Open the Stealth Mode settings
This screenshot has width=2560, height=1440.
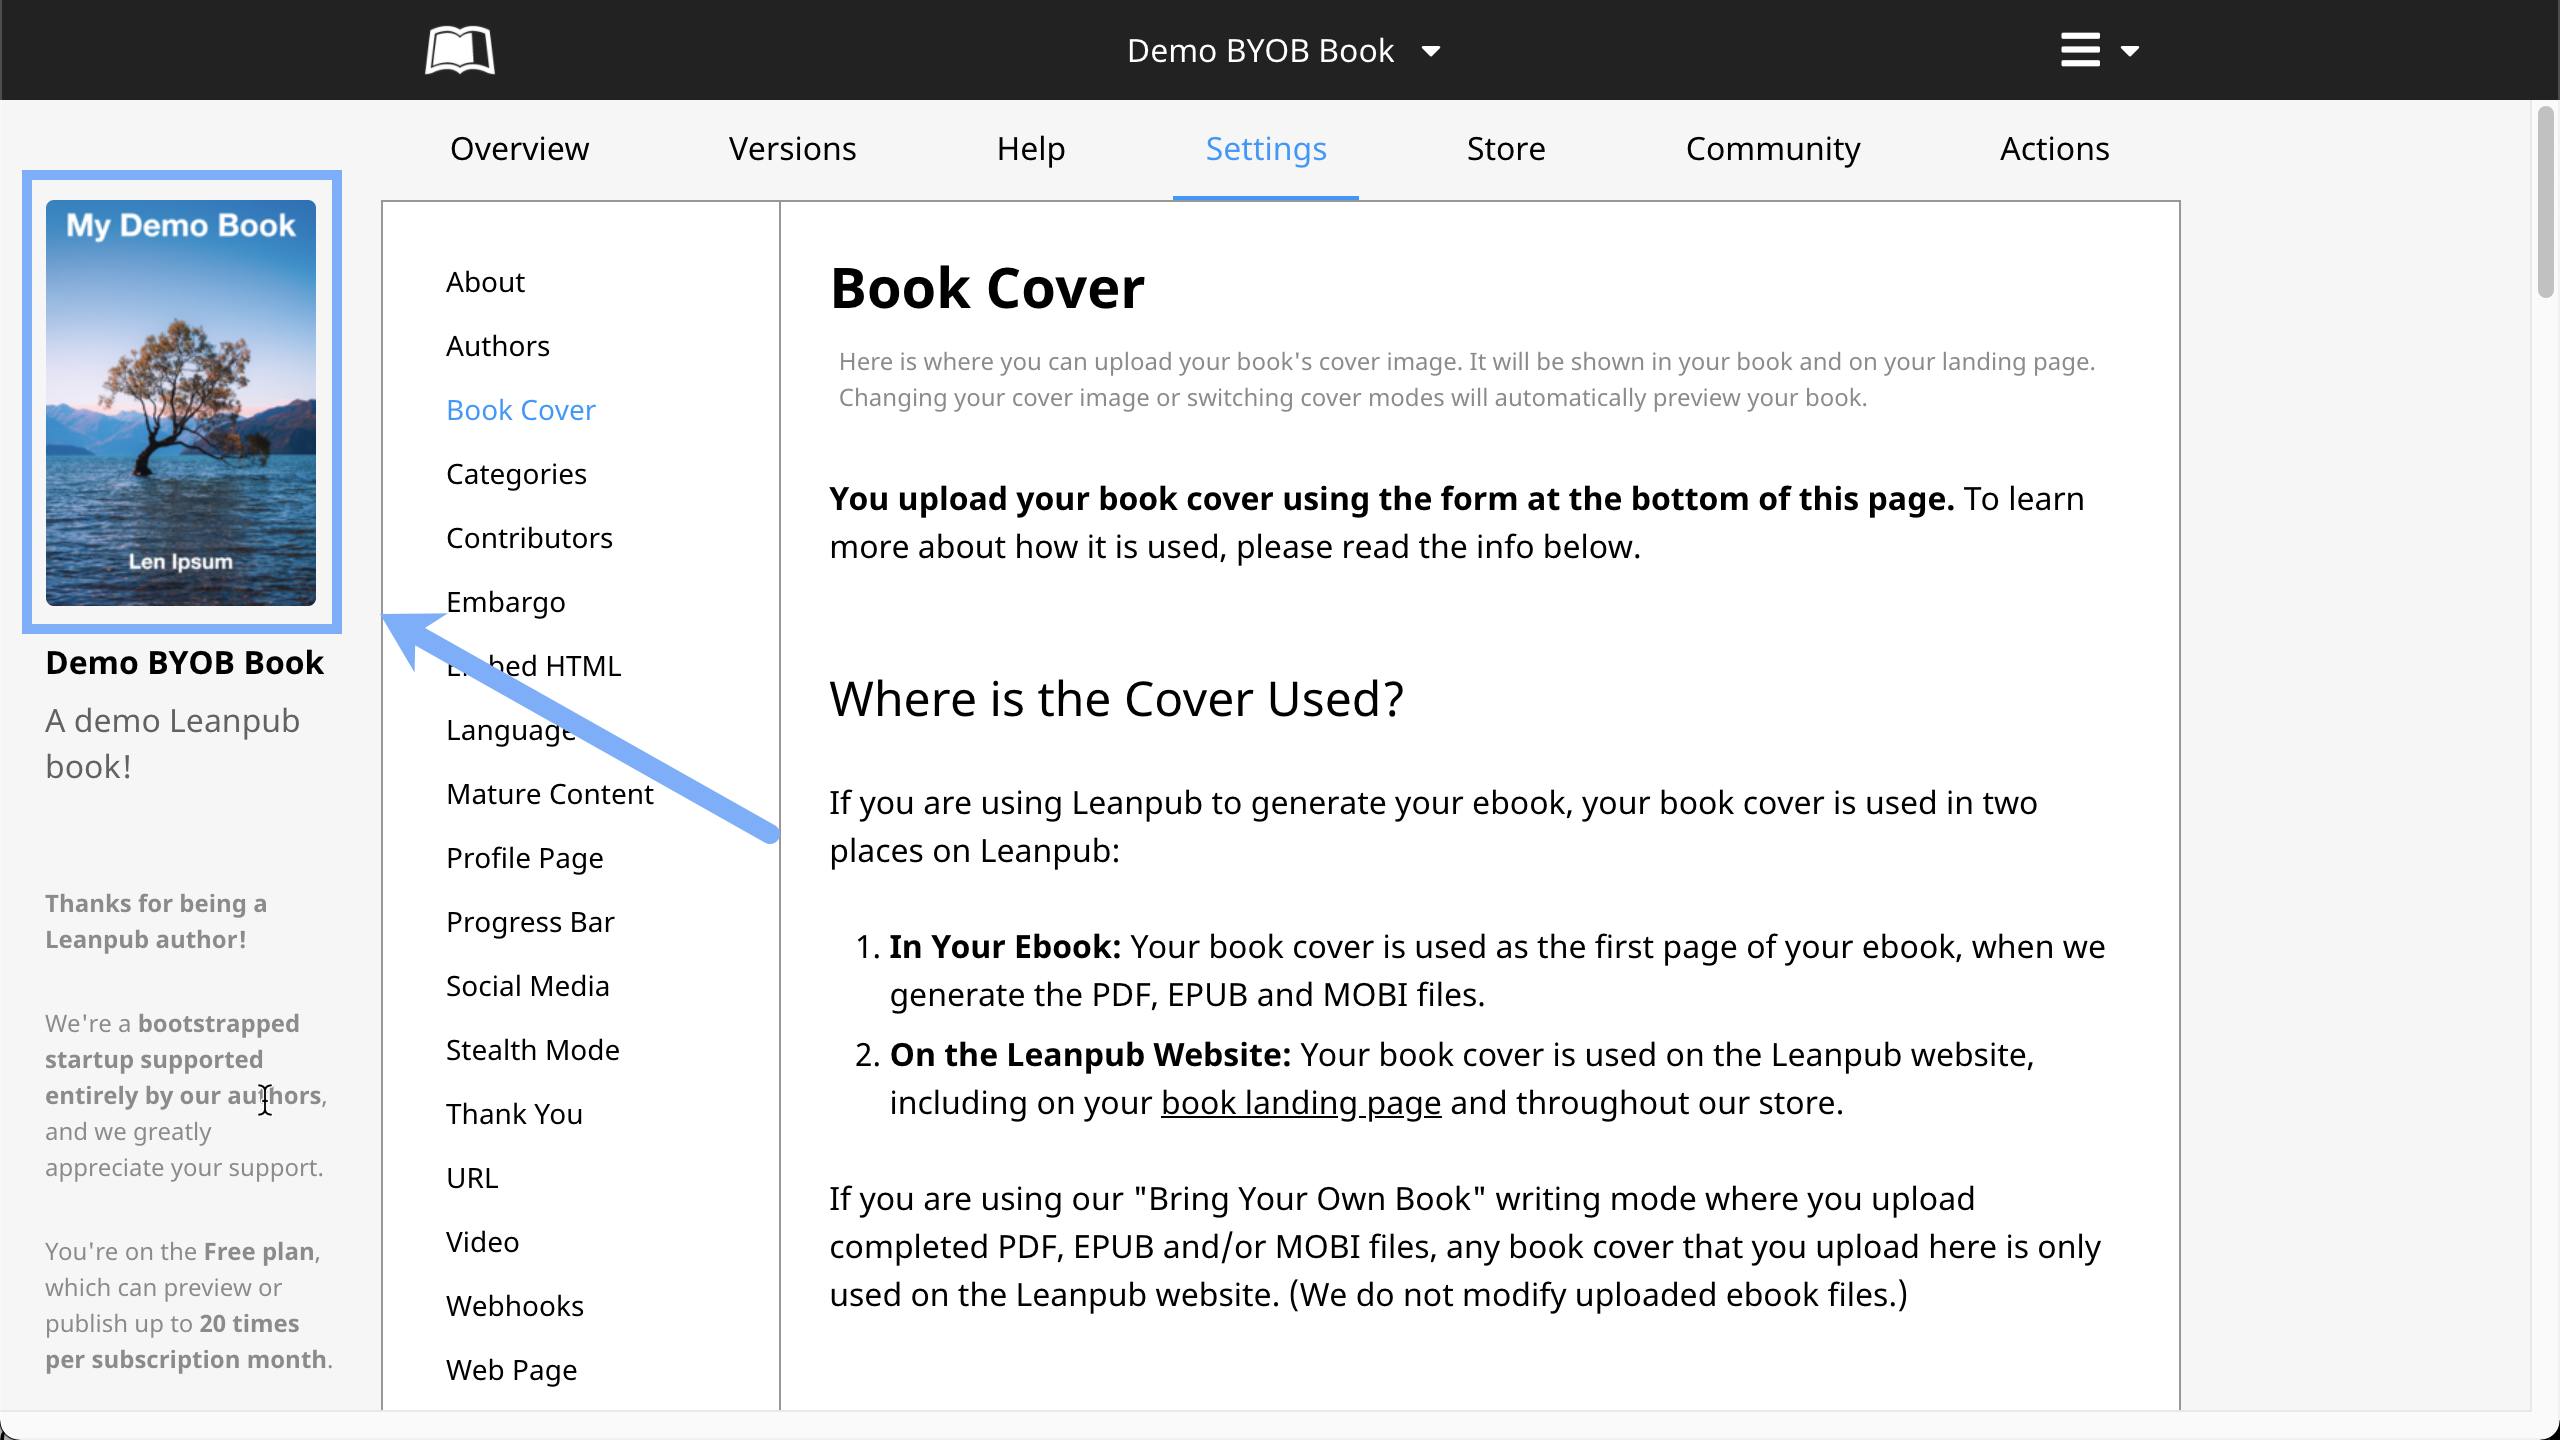click(532, 1050)
